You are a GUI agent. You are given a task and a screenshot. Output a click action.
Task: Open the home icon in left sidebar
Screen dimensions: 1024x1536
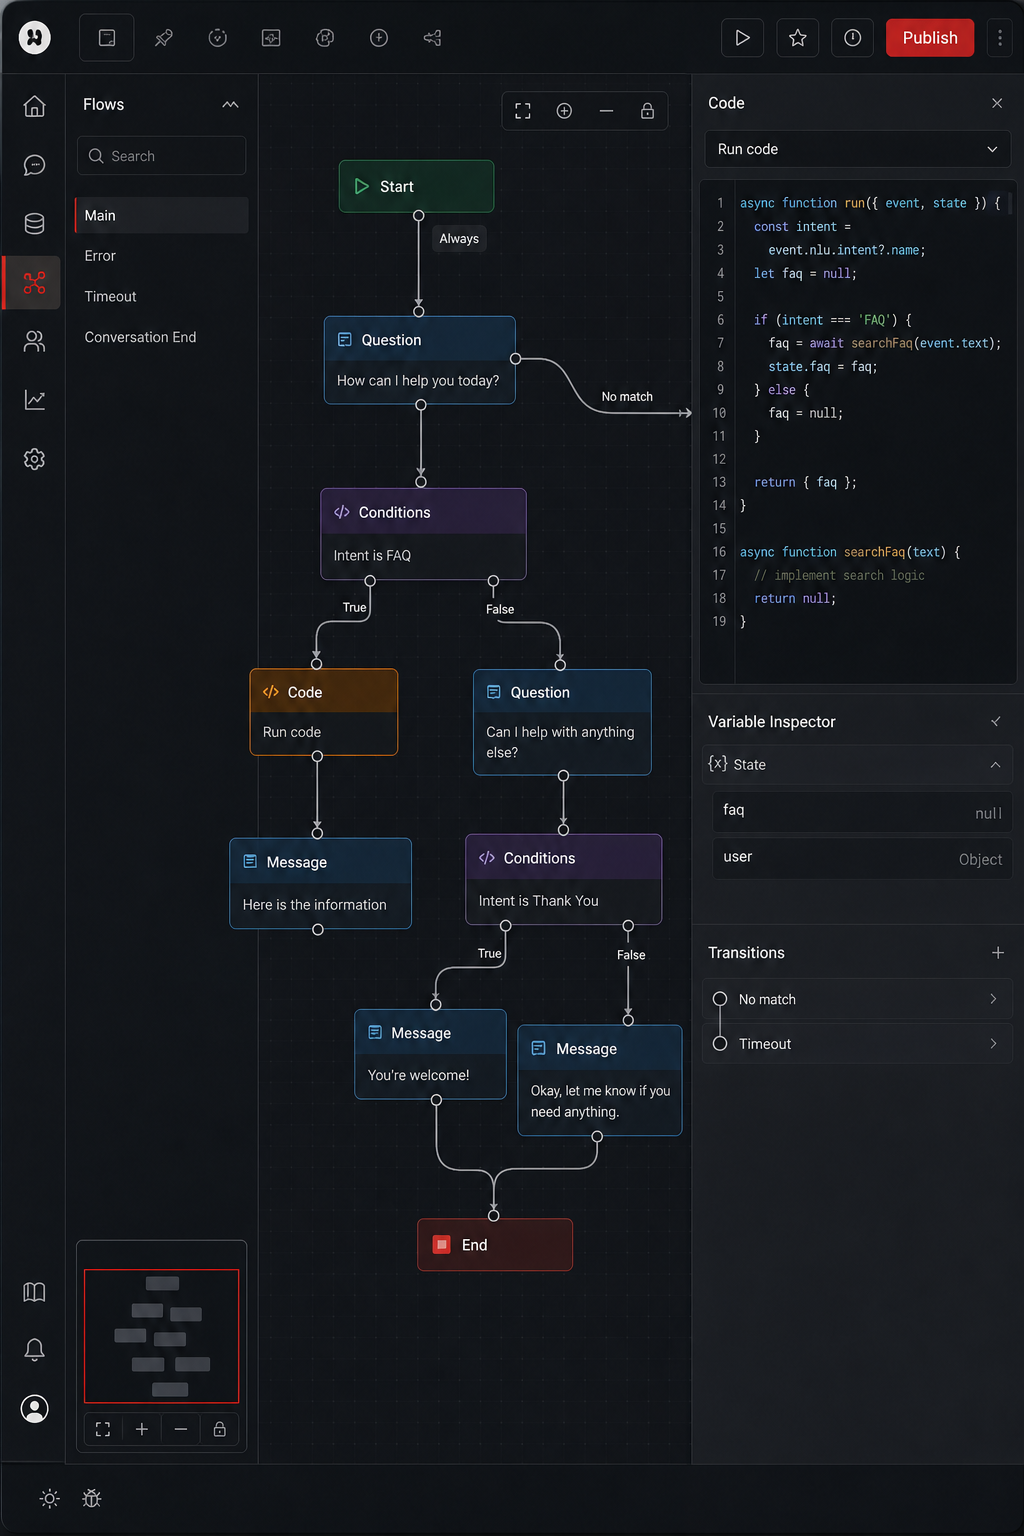(x=35, y=106)
